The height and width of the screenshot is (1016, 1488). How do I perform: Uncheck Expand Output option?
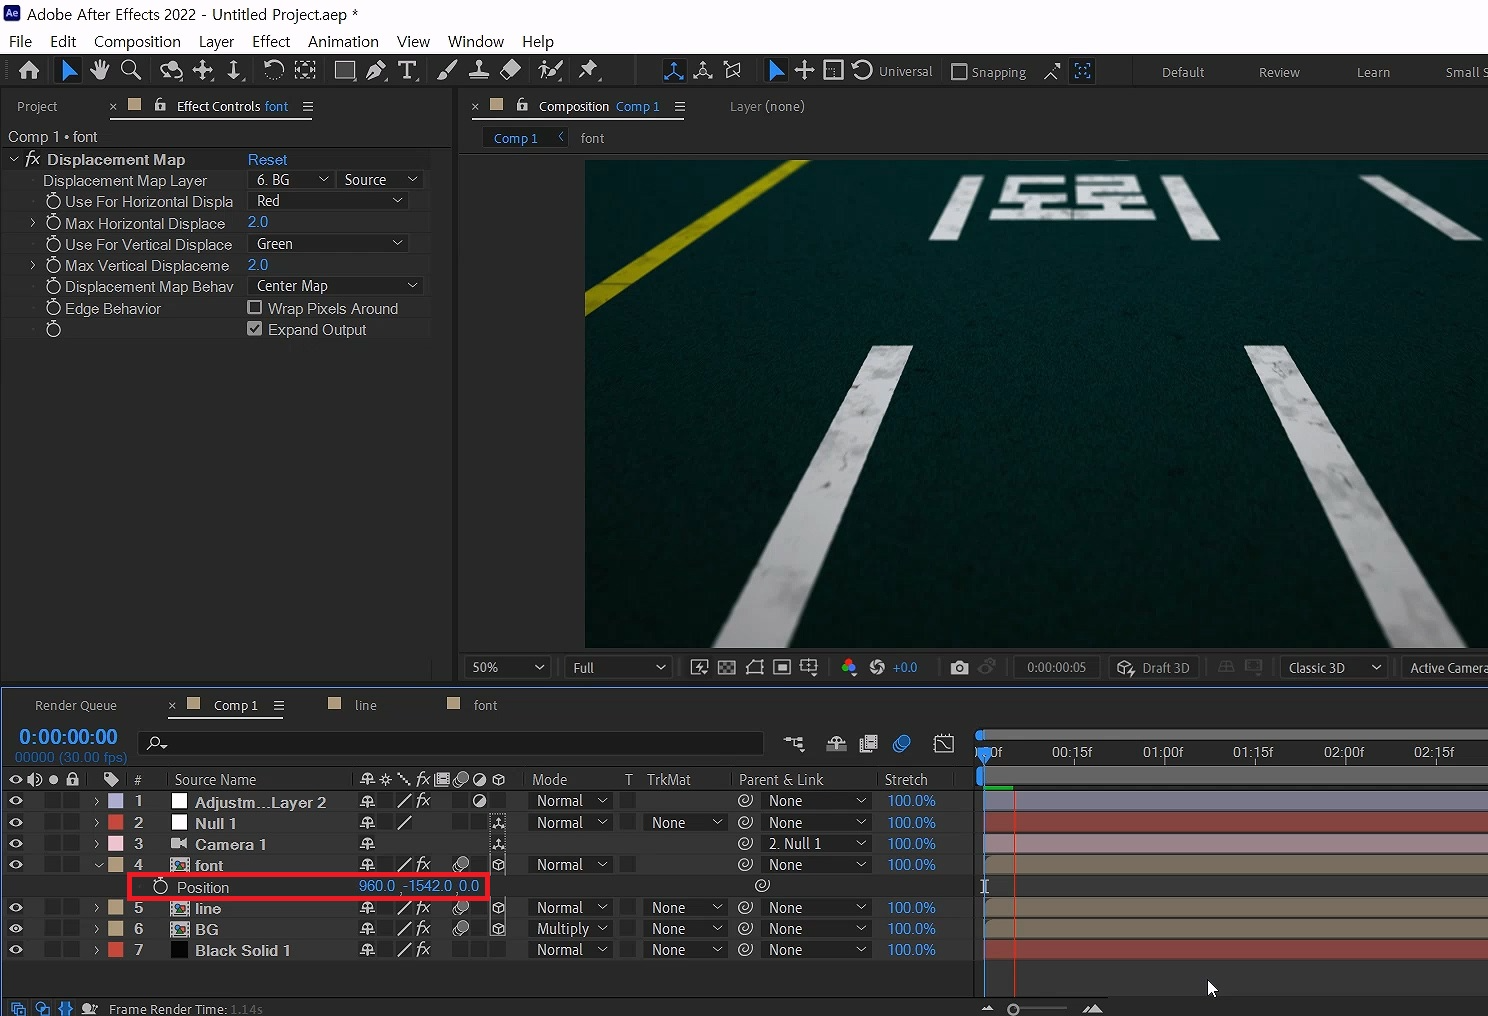click(255, 329)
